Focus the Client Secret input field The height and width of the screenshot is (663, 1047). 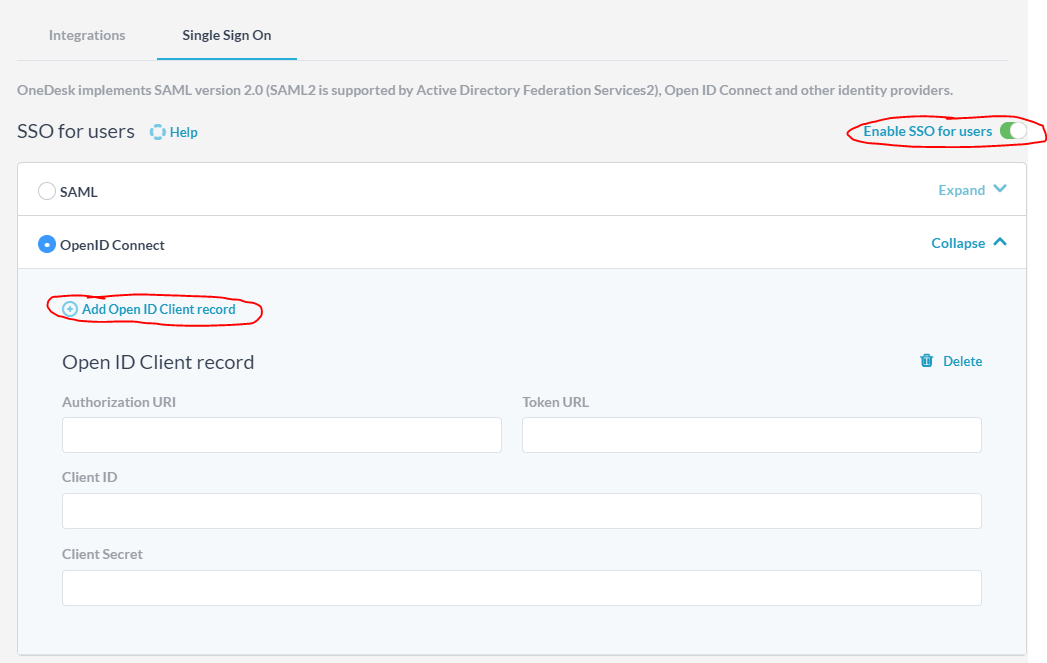pyautogui.click(x=521, y=588)
